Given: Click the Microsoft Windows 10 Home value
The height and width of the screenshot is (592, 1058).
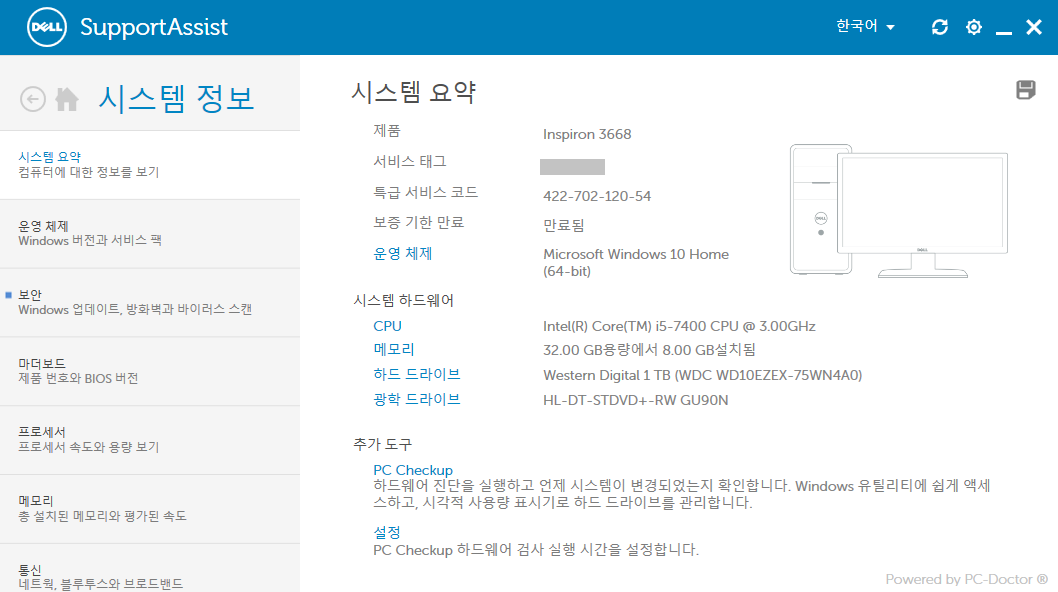Looking at the screenshot, I should point(636,263).
